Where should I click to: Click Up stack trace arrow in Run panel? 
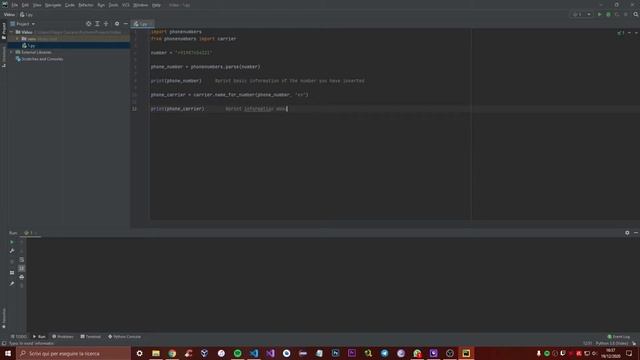pyautogui.click(x=22, y=242)
